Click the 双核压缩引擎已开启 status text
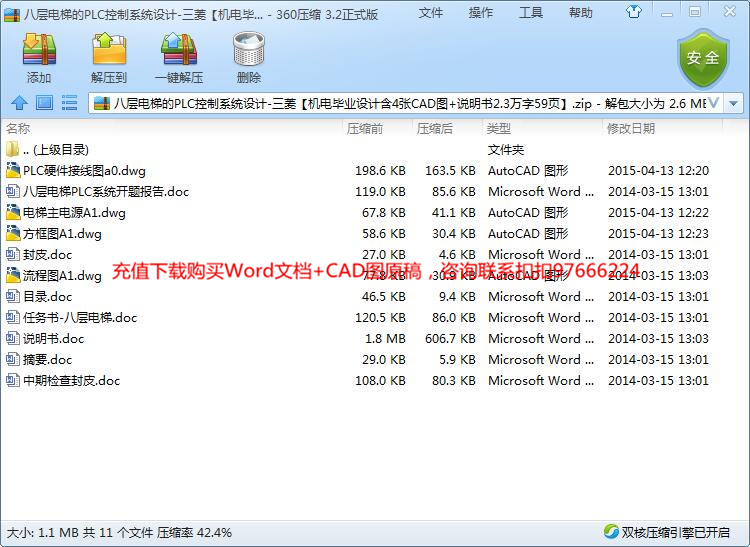 click(x=675, y=532)
